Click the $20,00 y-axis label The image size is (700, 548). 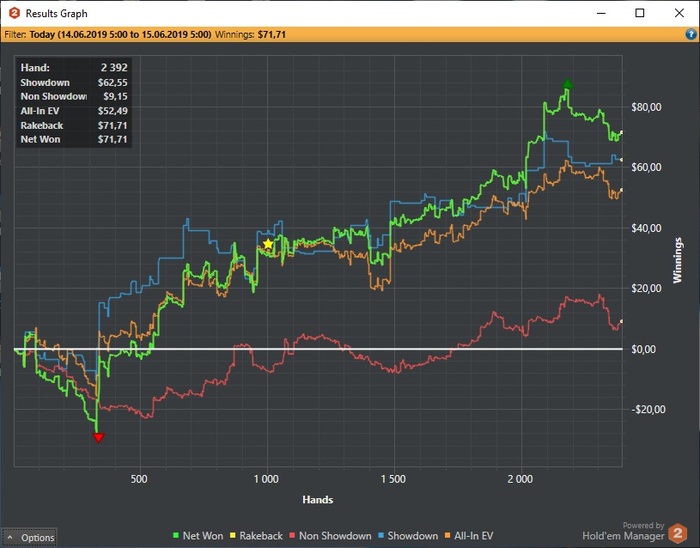pos(646,288)
